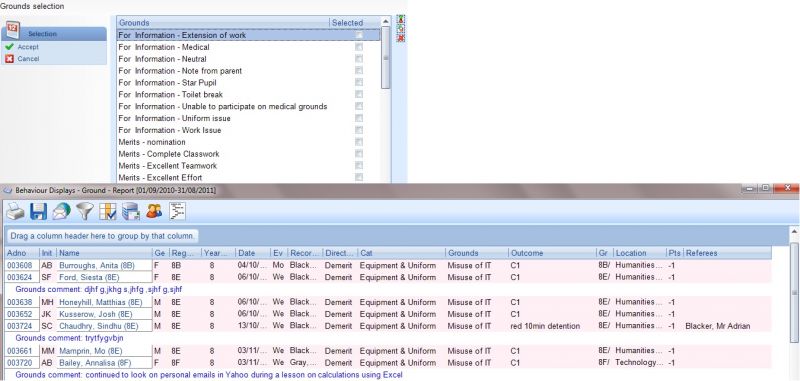The height and width of the screenshot is (381, 800).
Task: Click the group-by column drop area
Action: coord(102,236)
